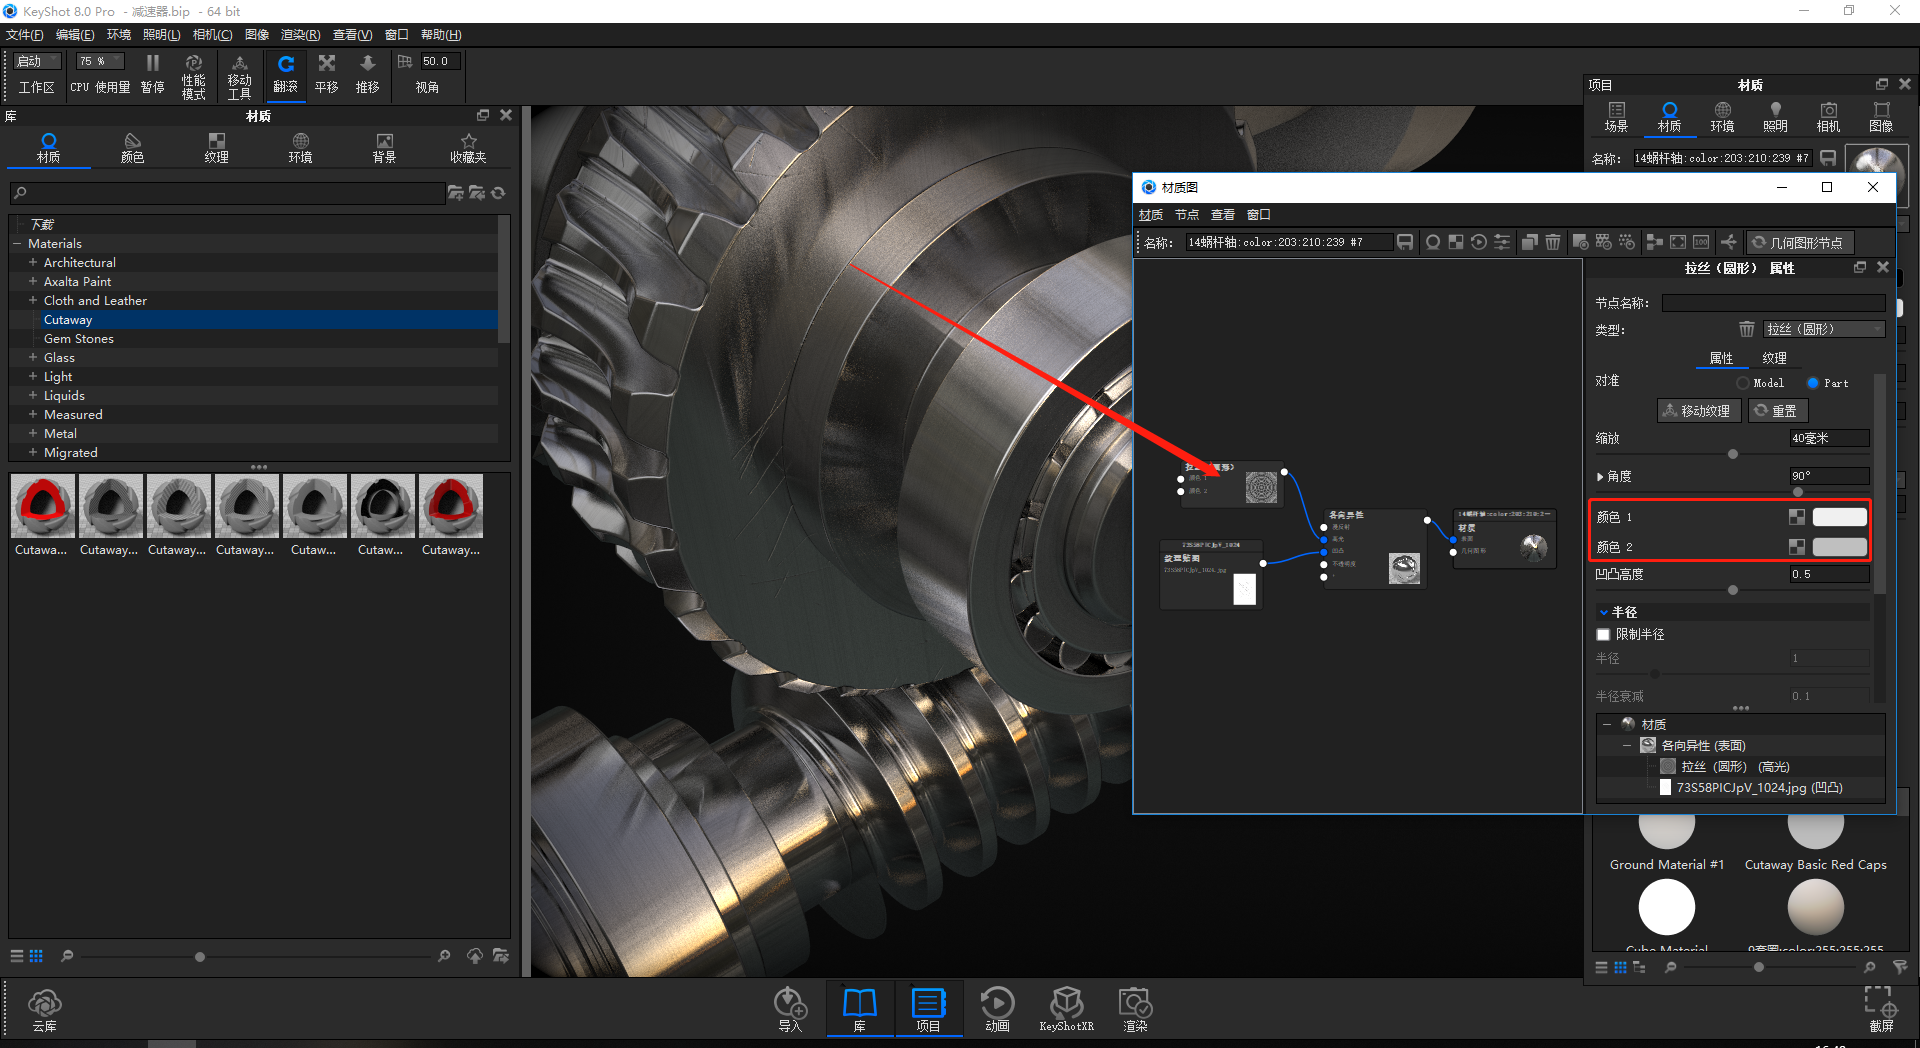Click the 颜色 1 color swatch
The width and height of the screenshot is (1920, 1048).
click(1839, 517)
